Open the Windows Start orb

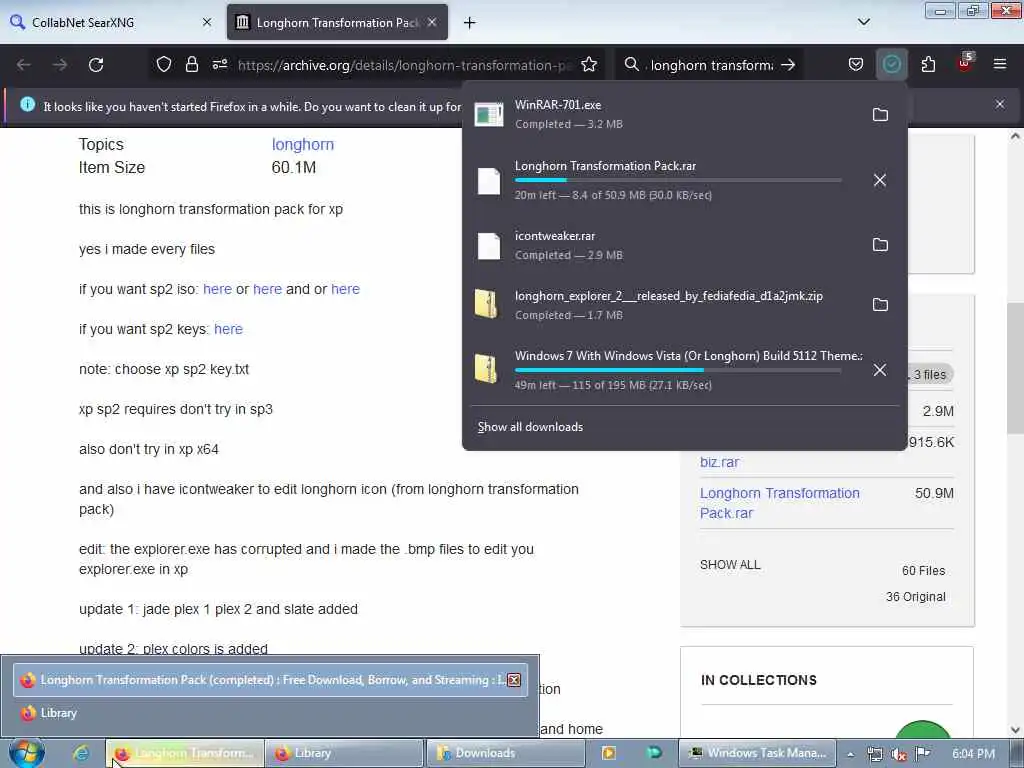(x=26, y=753)
